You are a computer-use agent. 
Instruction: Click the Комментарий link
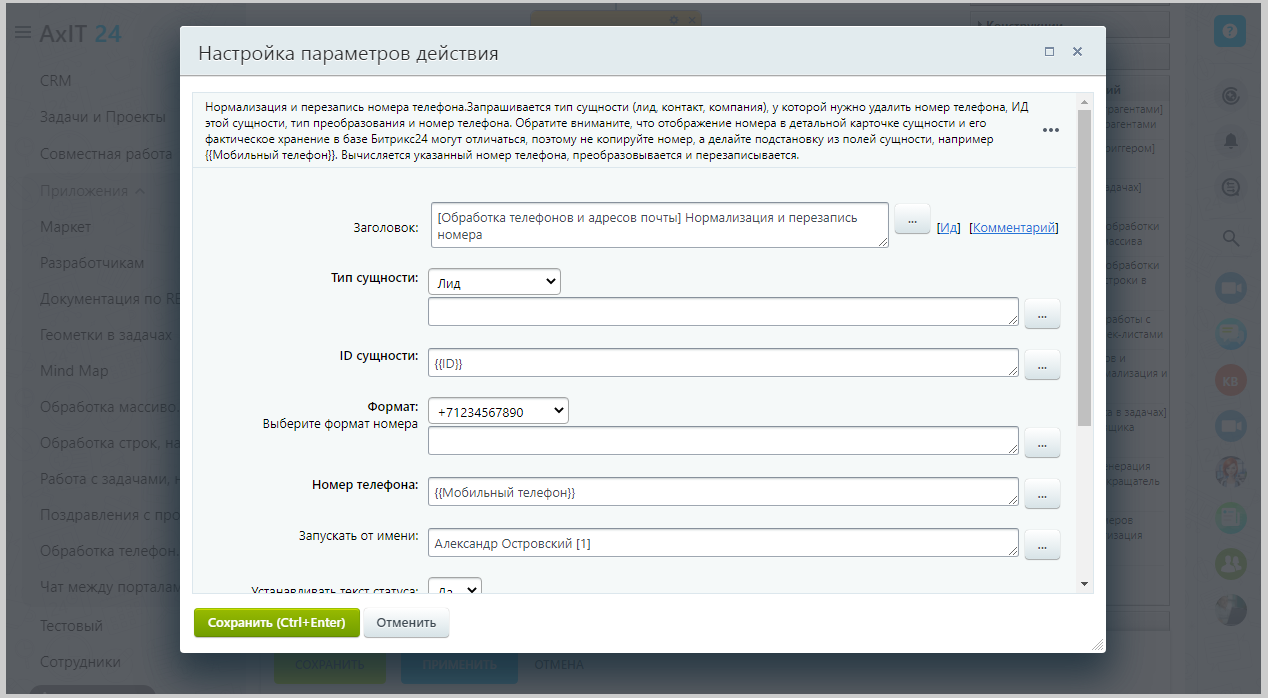point(1014,228)
